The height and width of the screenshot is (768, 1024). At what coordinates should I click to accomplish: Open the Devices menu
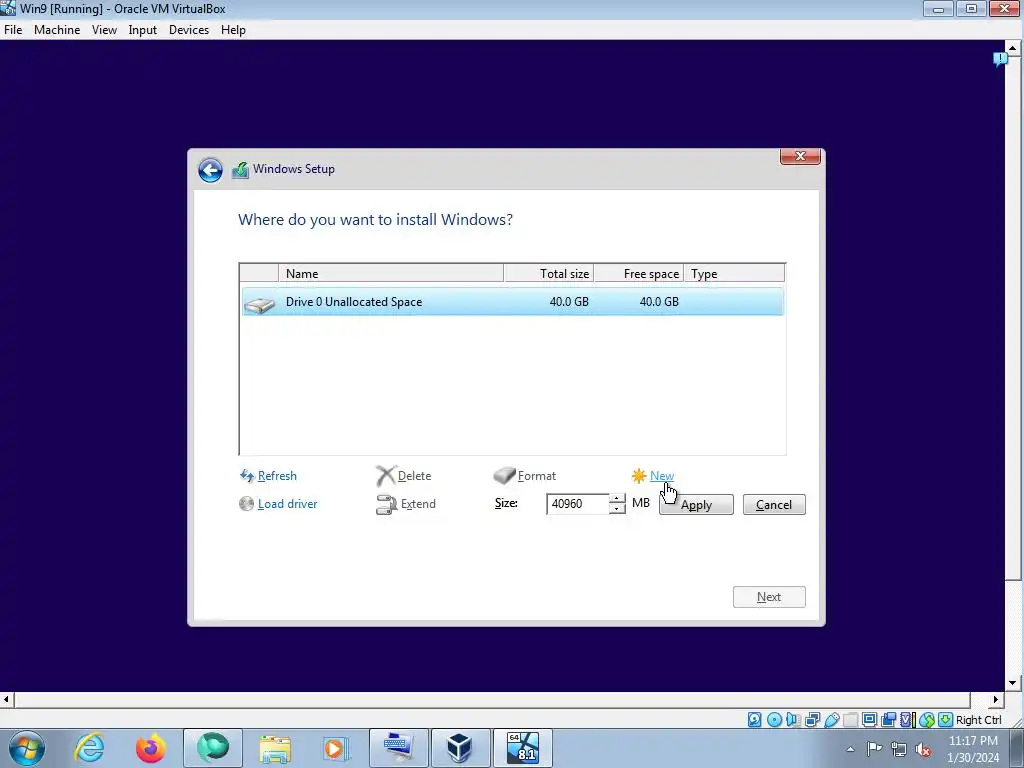189,30
